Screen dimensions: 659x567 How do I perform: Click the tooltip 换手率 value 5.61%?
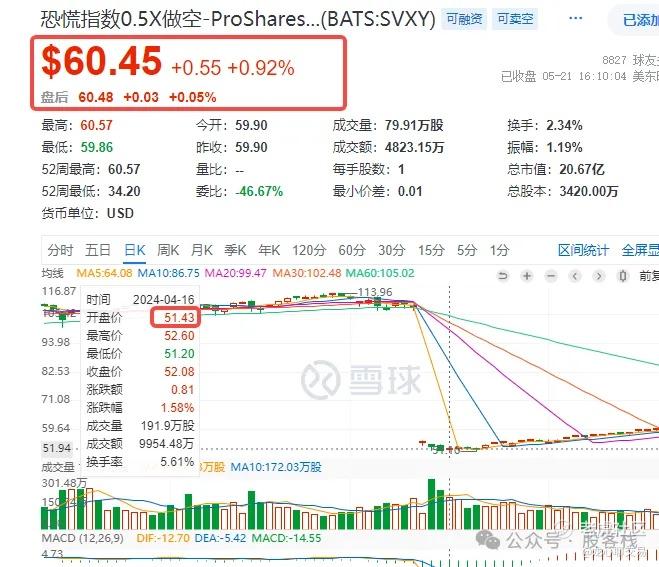point(177,462)
